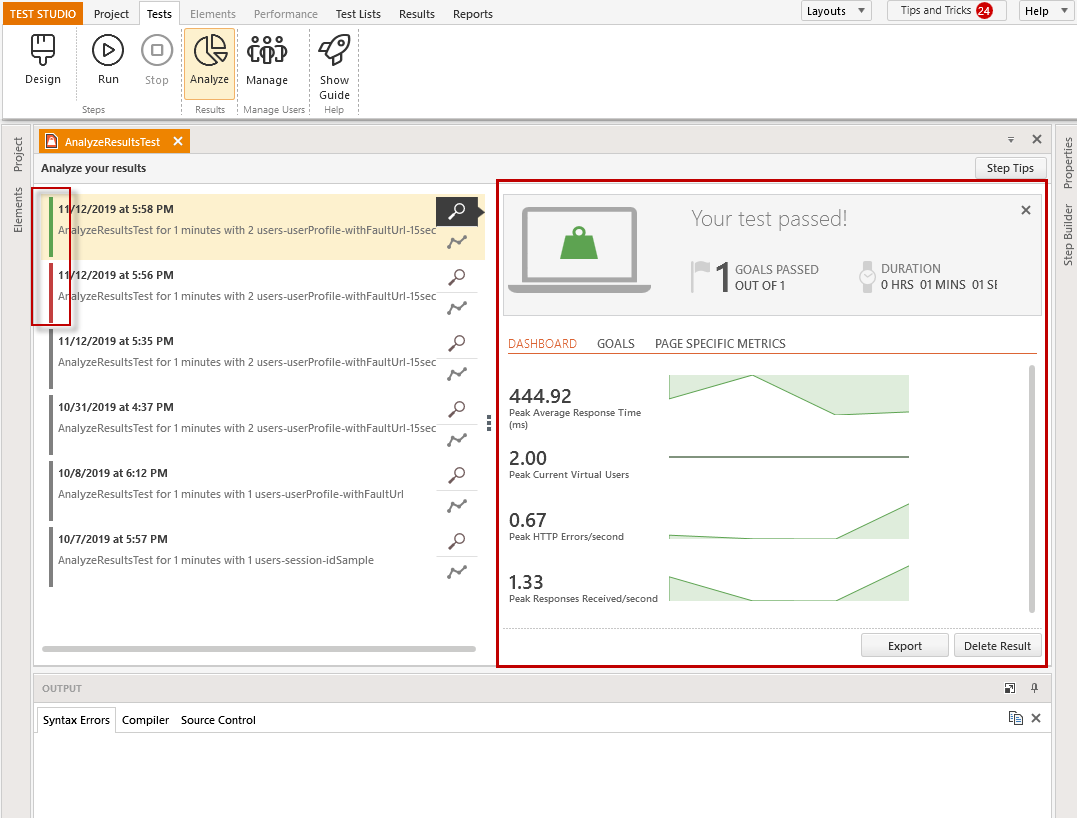The image size is (1077, 818).
Task: Switch to the Tests ribbon tab
Action: [x=159, y=14]
